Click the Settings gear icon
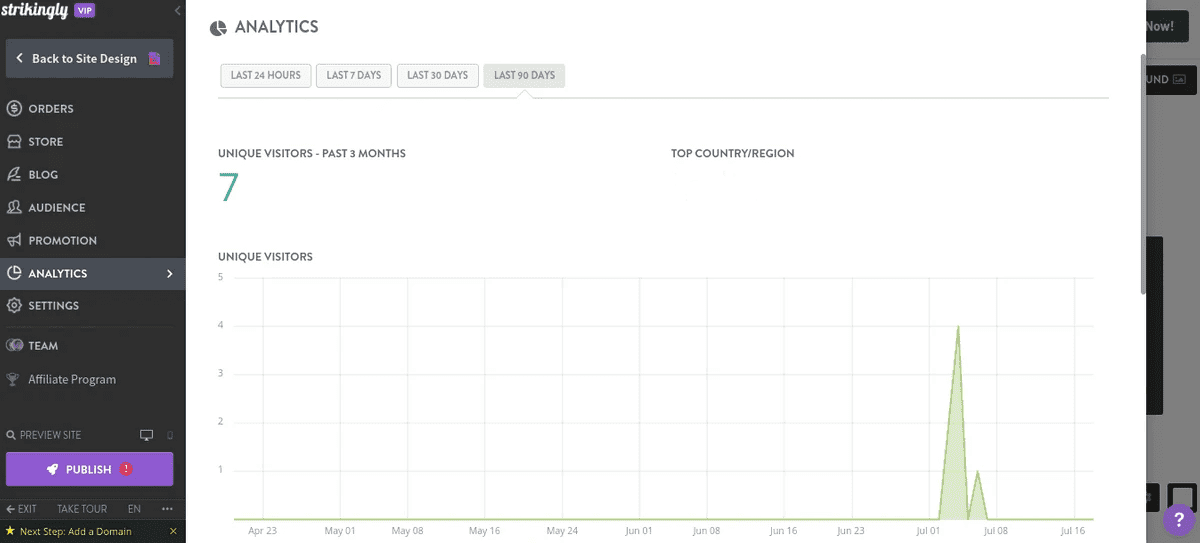Viewport: 1200px width, 543px height. coord(14,305)
